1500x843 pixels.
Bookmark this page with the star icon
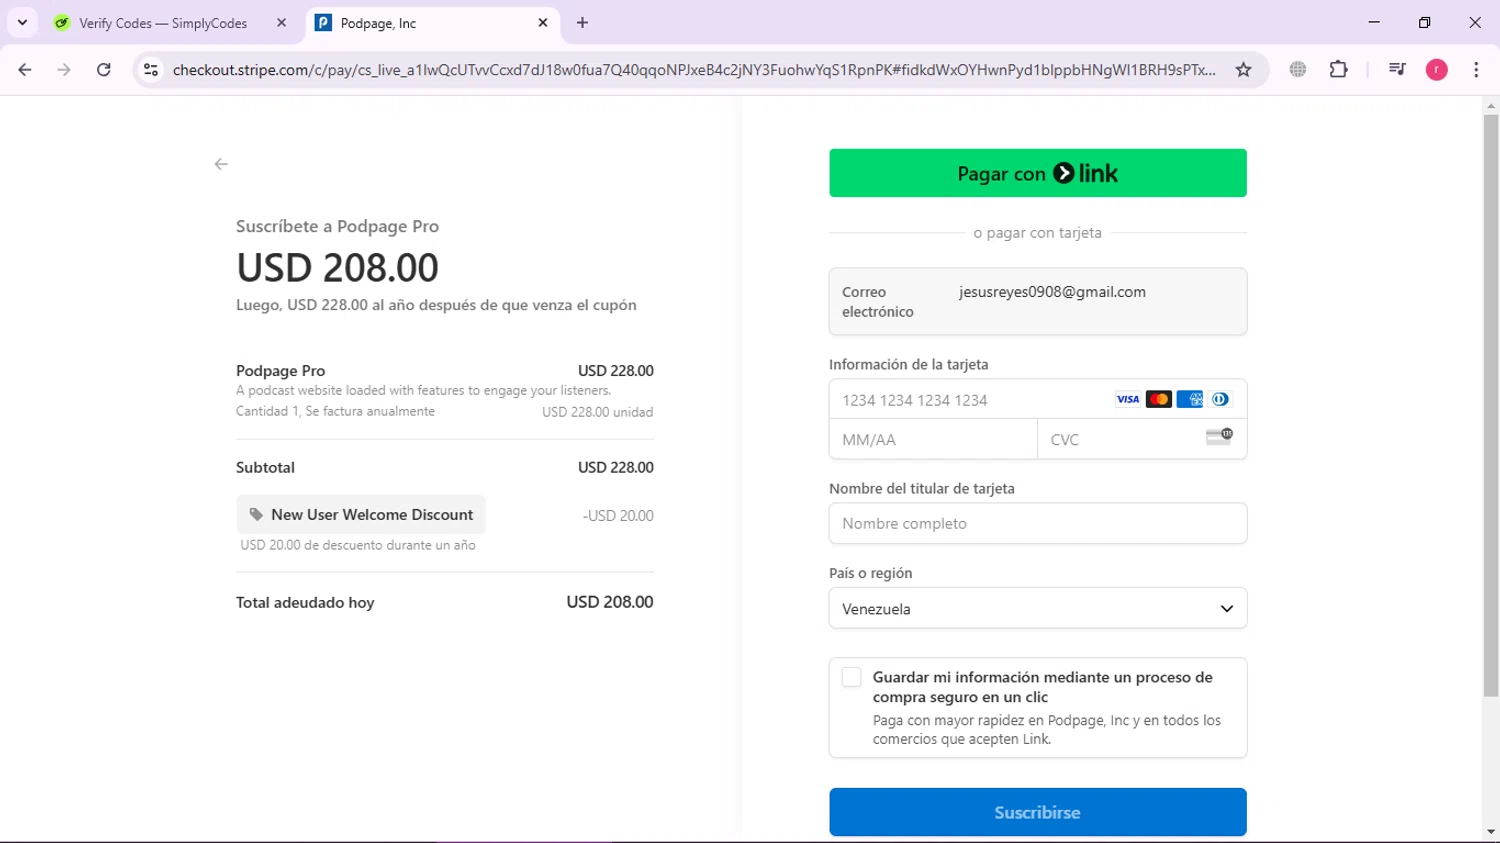click(1243, 70)
